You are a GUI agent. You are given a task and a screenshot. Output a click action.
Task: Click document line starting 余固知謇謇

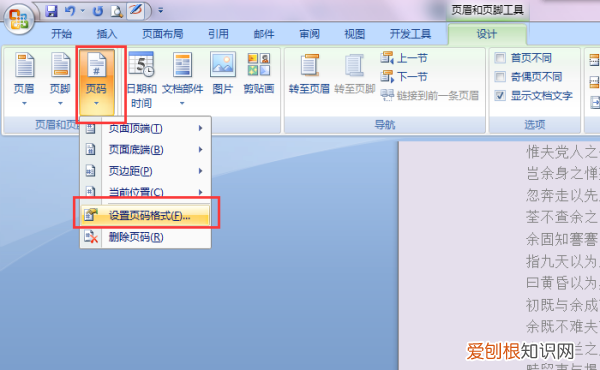562,239
